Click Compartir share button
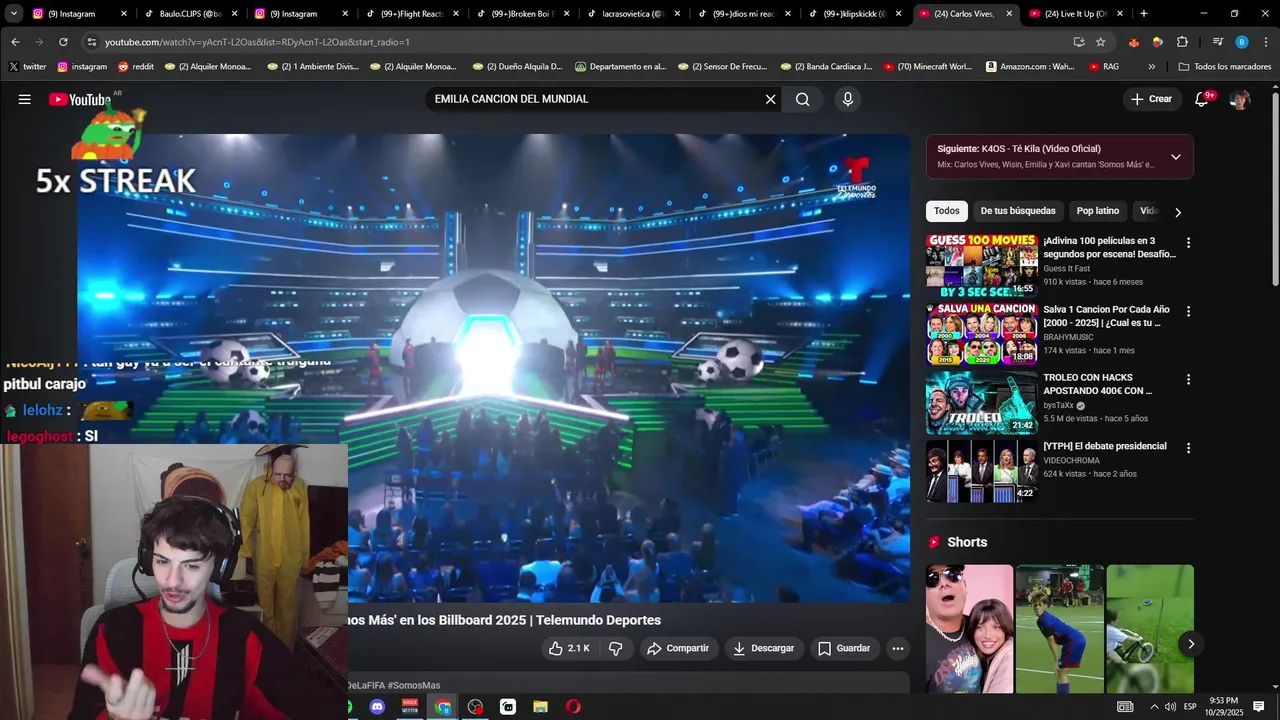The width and height of the screenshot is (1280, 720). pos(677,648)
